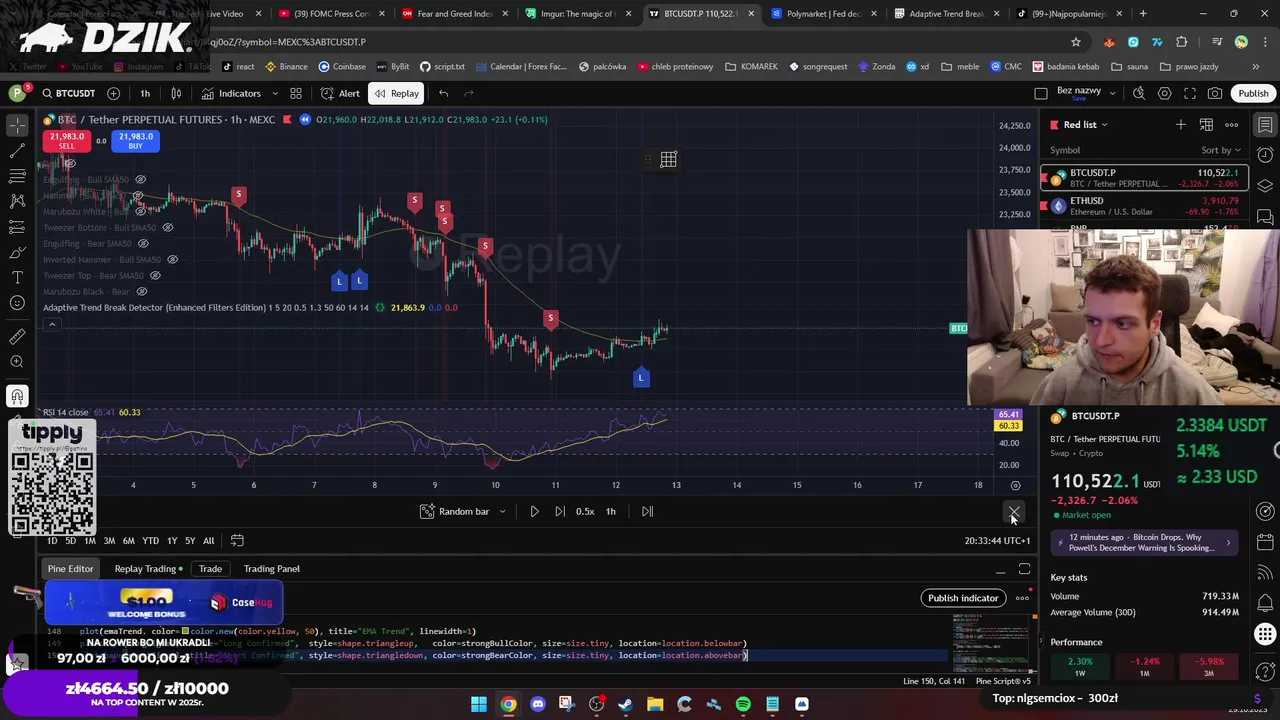Viewport: 1280px width, 720px height.
Task: Select the crosshair cursor tool
Action: tap(17, 125)
